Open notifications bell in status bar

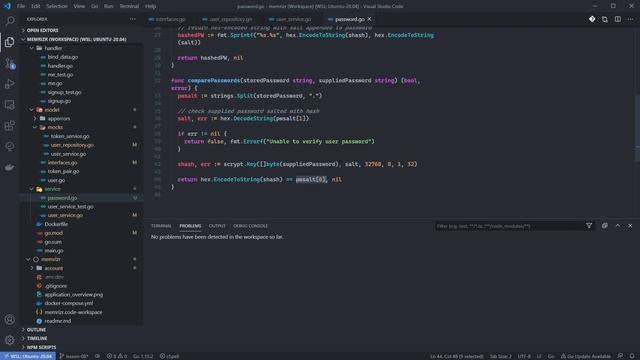[x=632, y=356]
